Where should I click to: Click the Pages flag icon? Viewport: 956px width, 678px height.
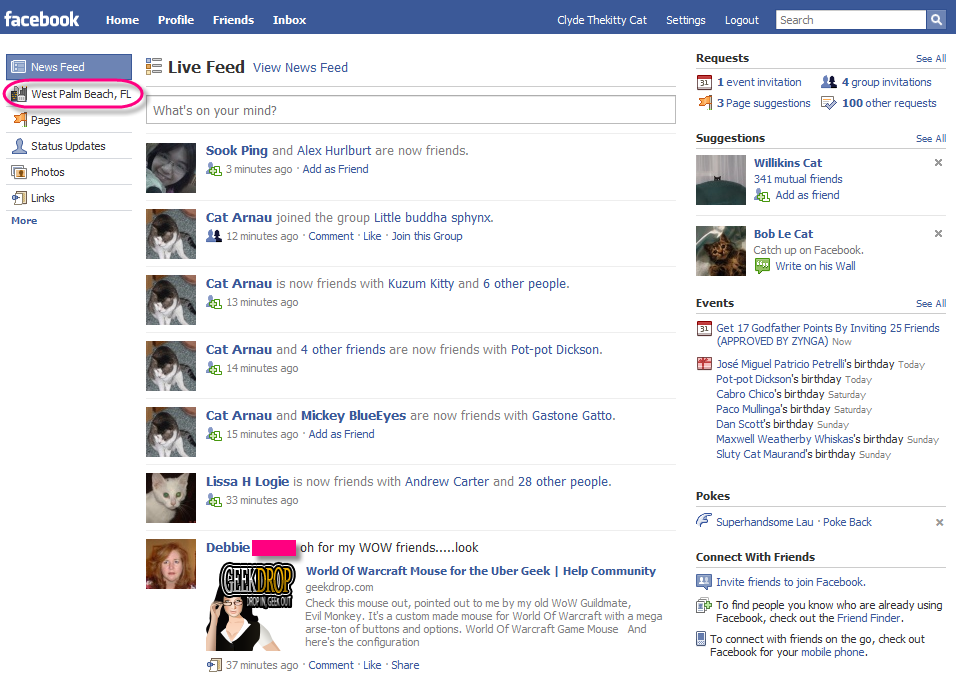(x=20, y=120)
